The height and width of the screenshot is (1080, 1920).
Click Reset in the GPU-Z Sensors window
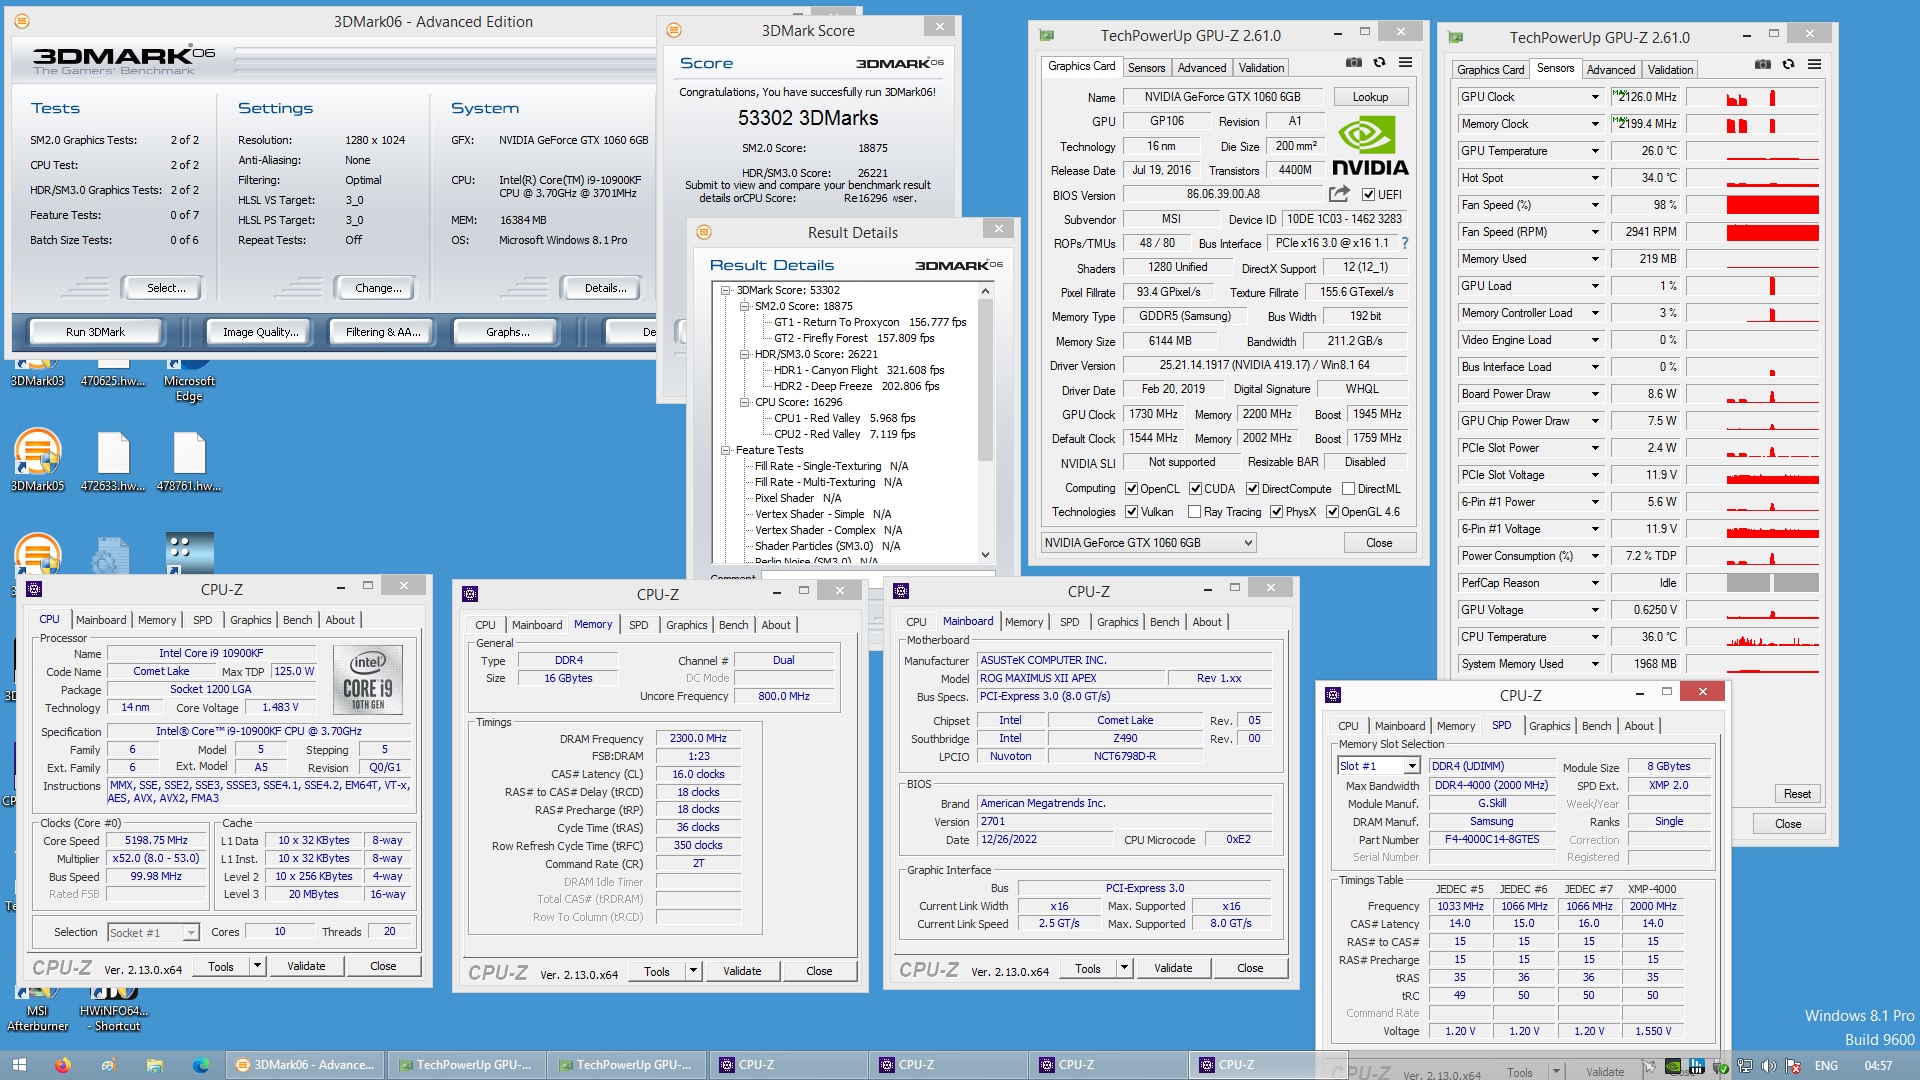pyautogui.click(x=1797, y=794)
